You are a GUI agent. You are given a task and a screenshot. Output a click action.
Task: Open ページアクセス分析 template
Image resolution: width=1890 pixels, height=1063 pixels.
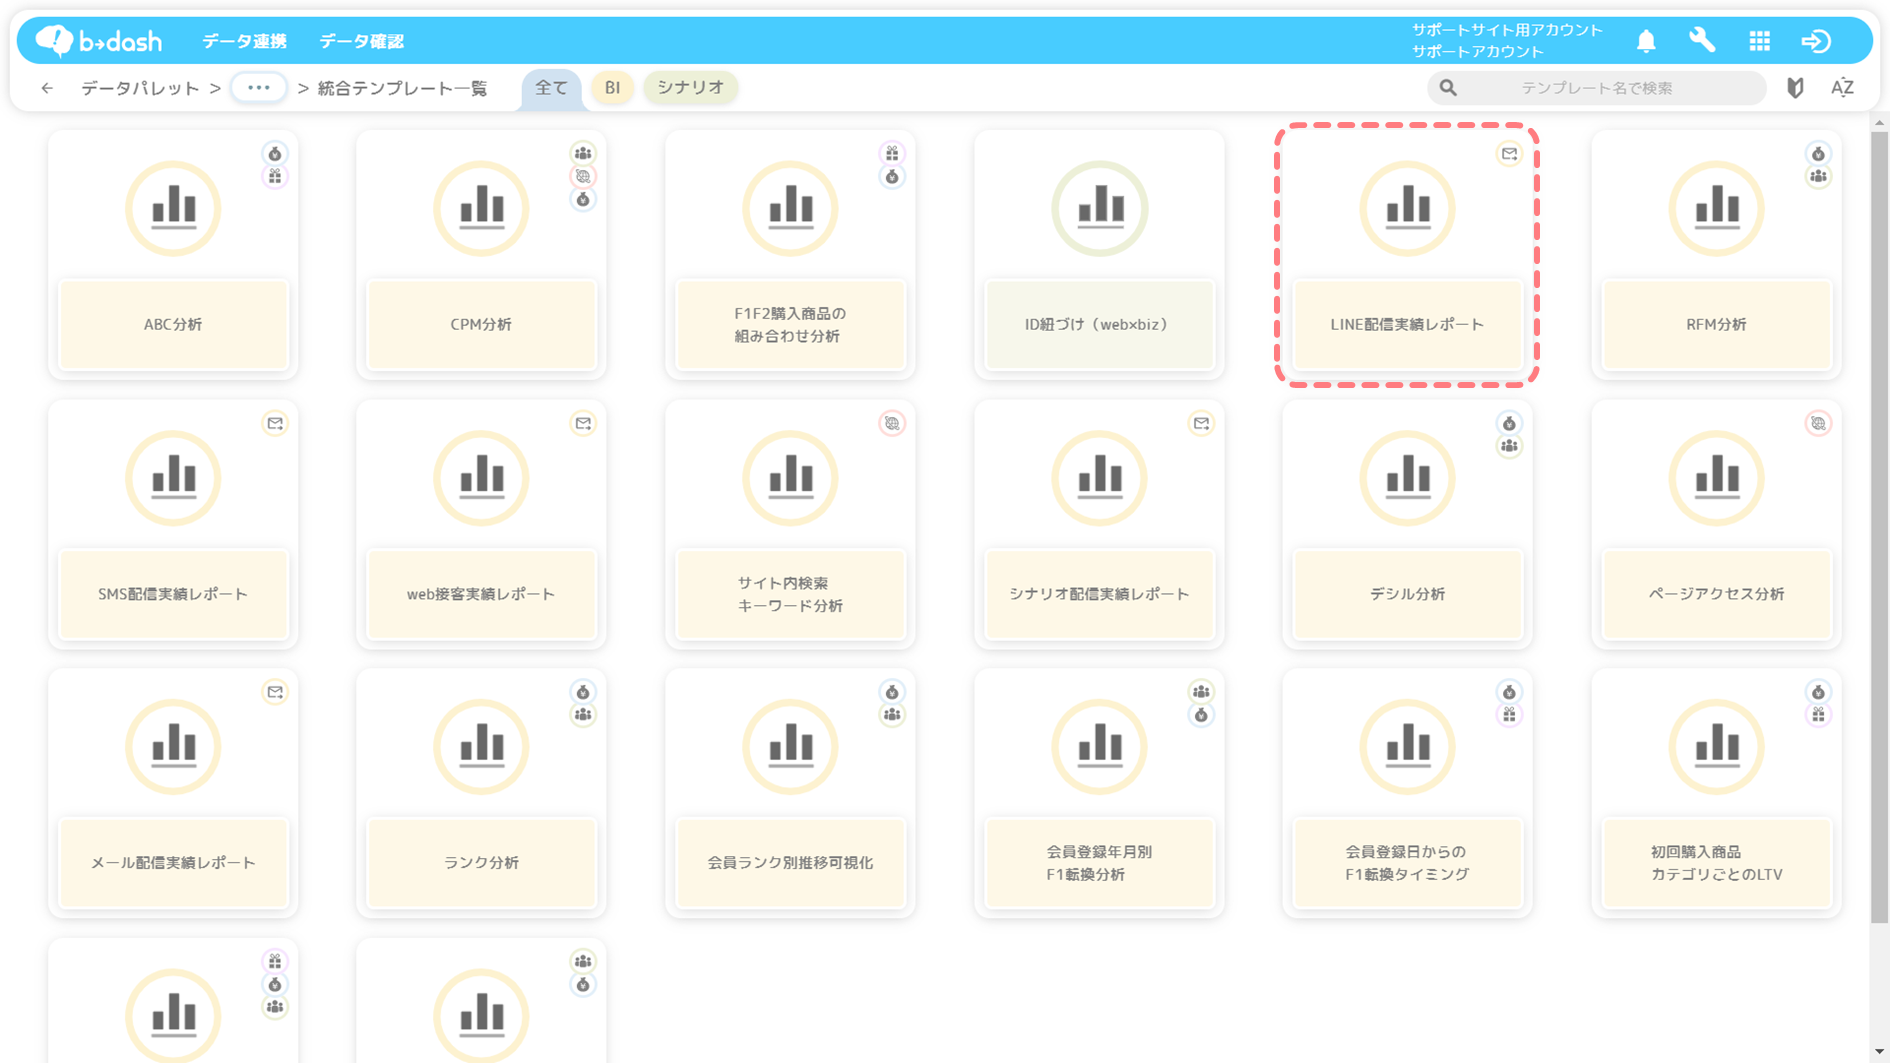click(x=1716, y=594)
